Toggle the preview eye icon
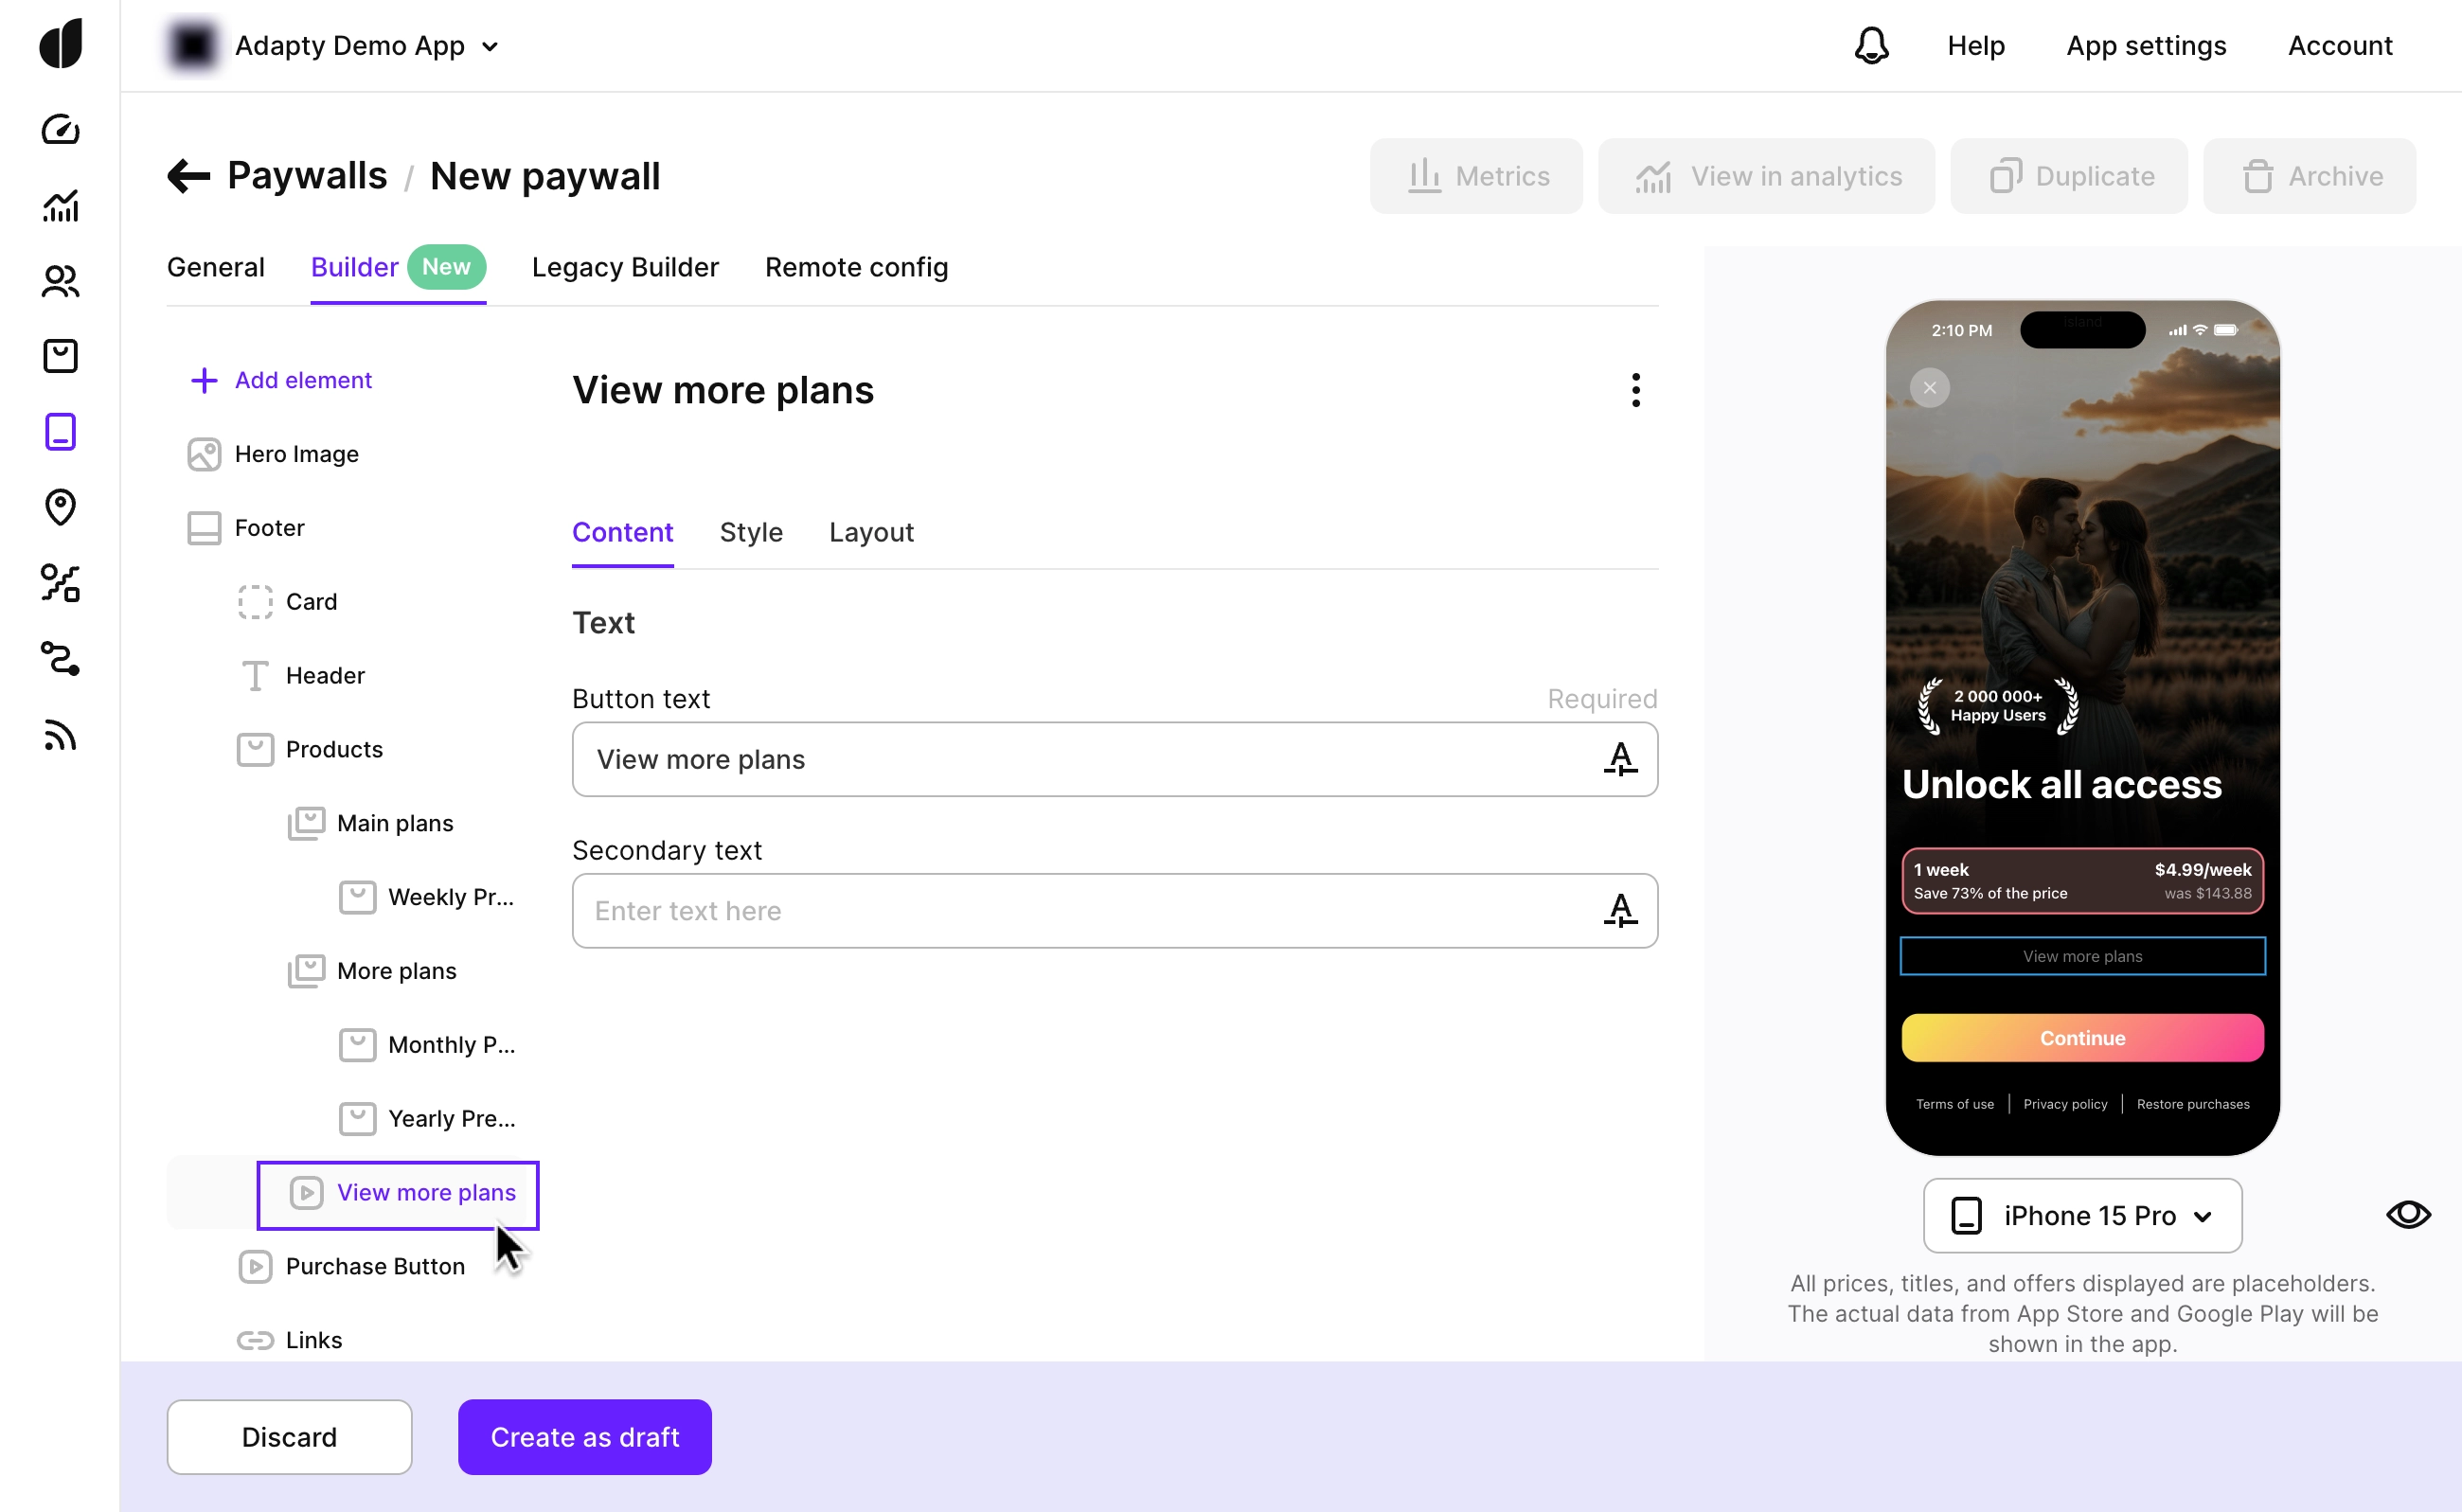Screen dimensions: 2462x1512 [2408, 1214]
